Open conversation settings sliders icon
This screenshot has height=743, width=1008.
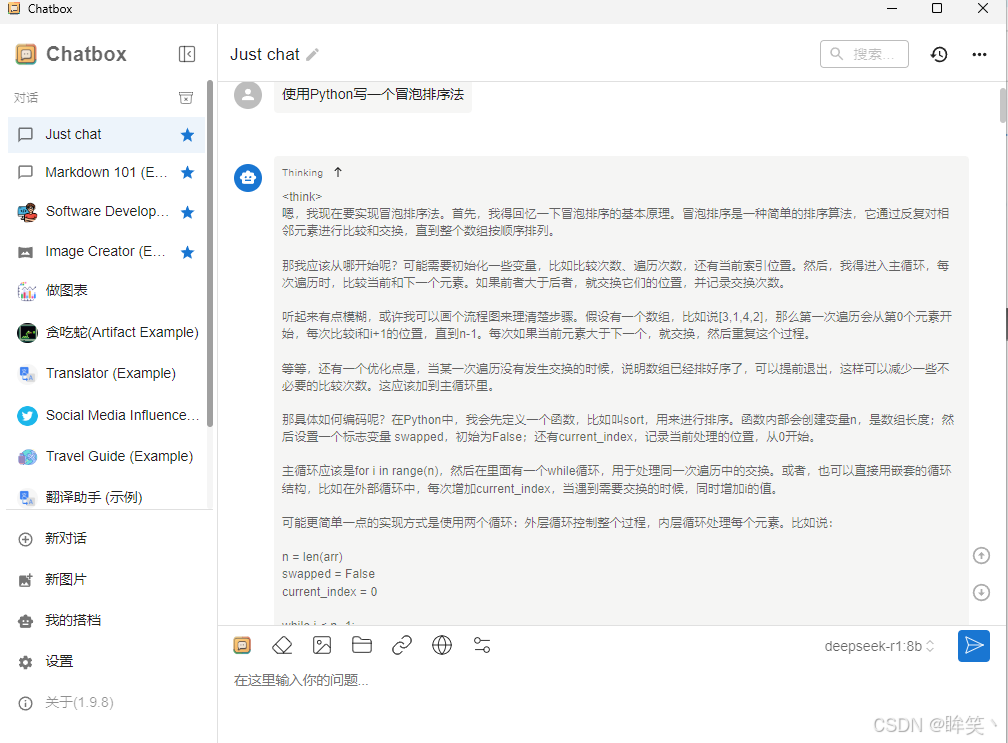[x=482, y=645]
